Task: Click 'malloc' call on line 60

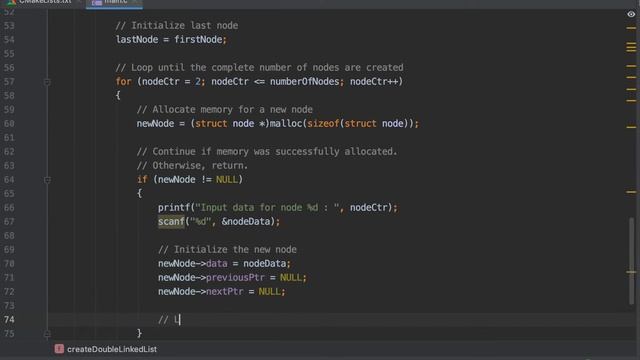Action: (286, 124)
